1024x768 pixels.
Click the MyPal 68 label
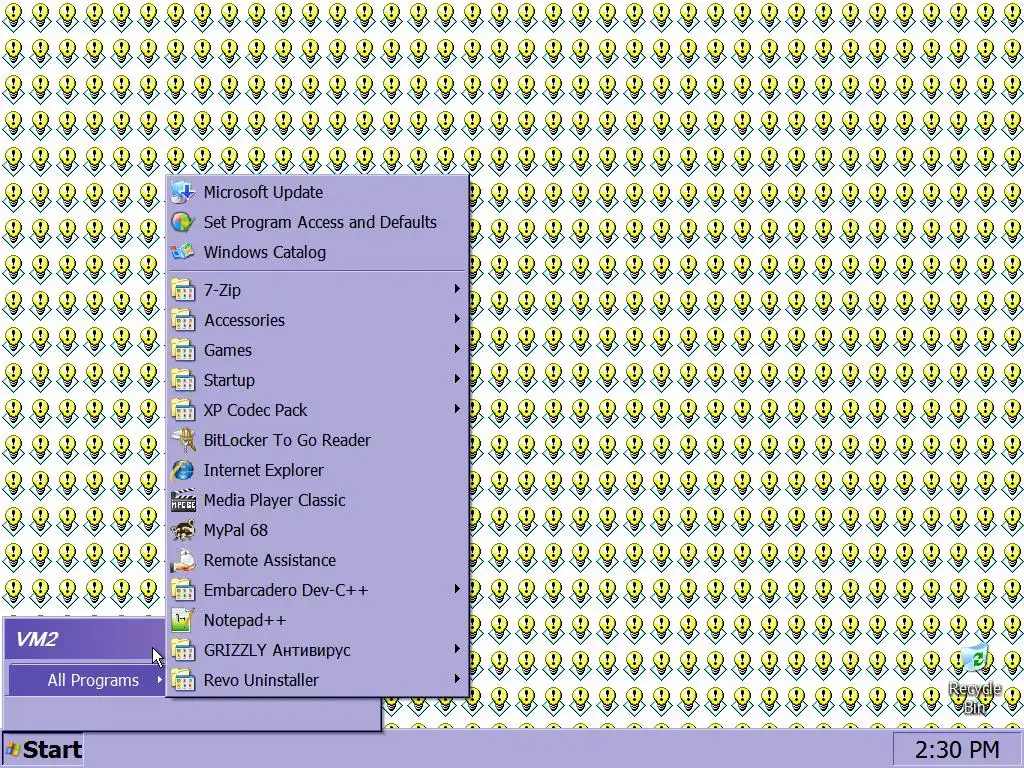pyautogui.click(x=236, y=530)
